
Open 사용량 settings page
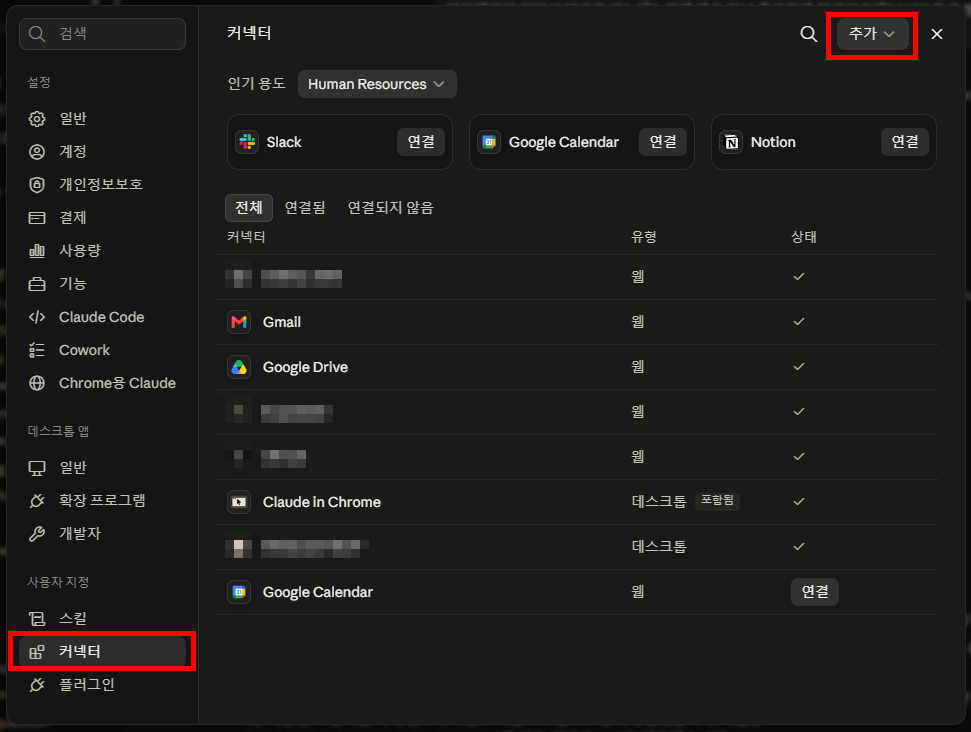coord(102,250)
